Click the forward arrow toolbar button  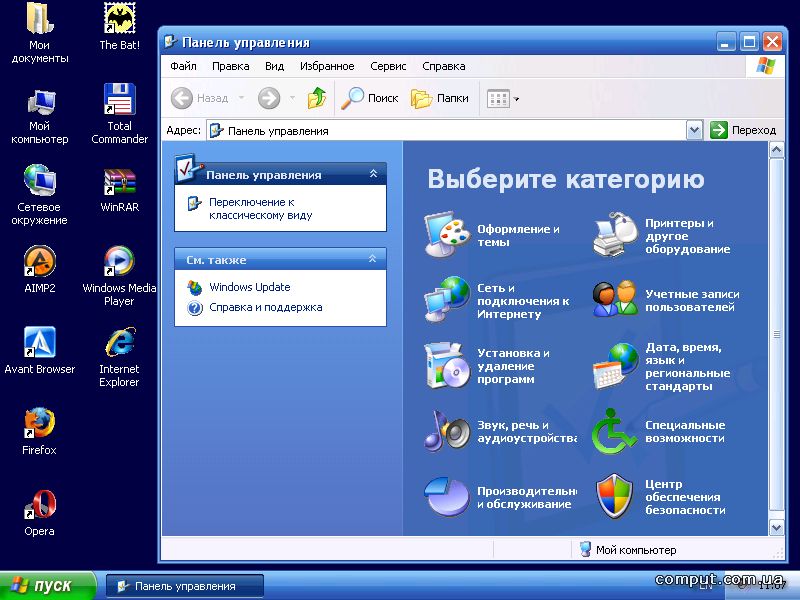coord(269,98)
